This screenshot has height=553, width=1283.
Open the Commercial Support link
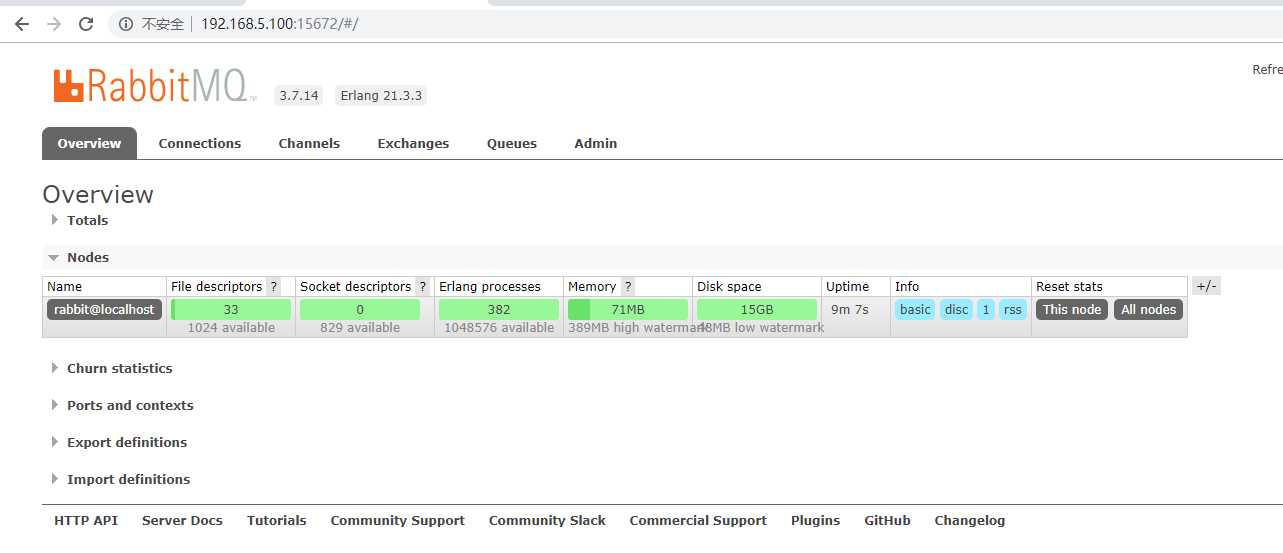[698, 520]
